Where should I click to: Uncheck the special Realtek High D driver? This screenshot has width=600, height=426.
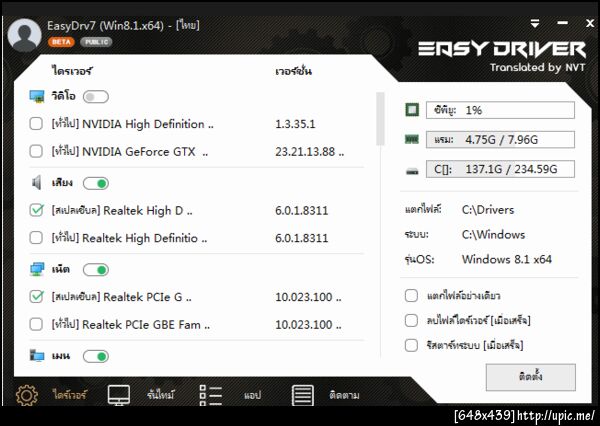(36, 210)
